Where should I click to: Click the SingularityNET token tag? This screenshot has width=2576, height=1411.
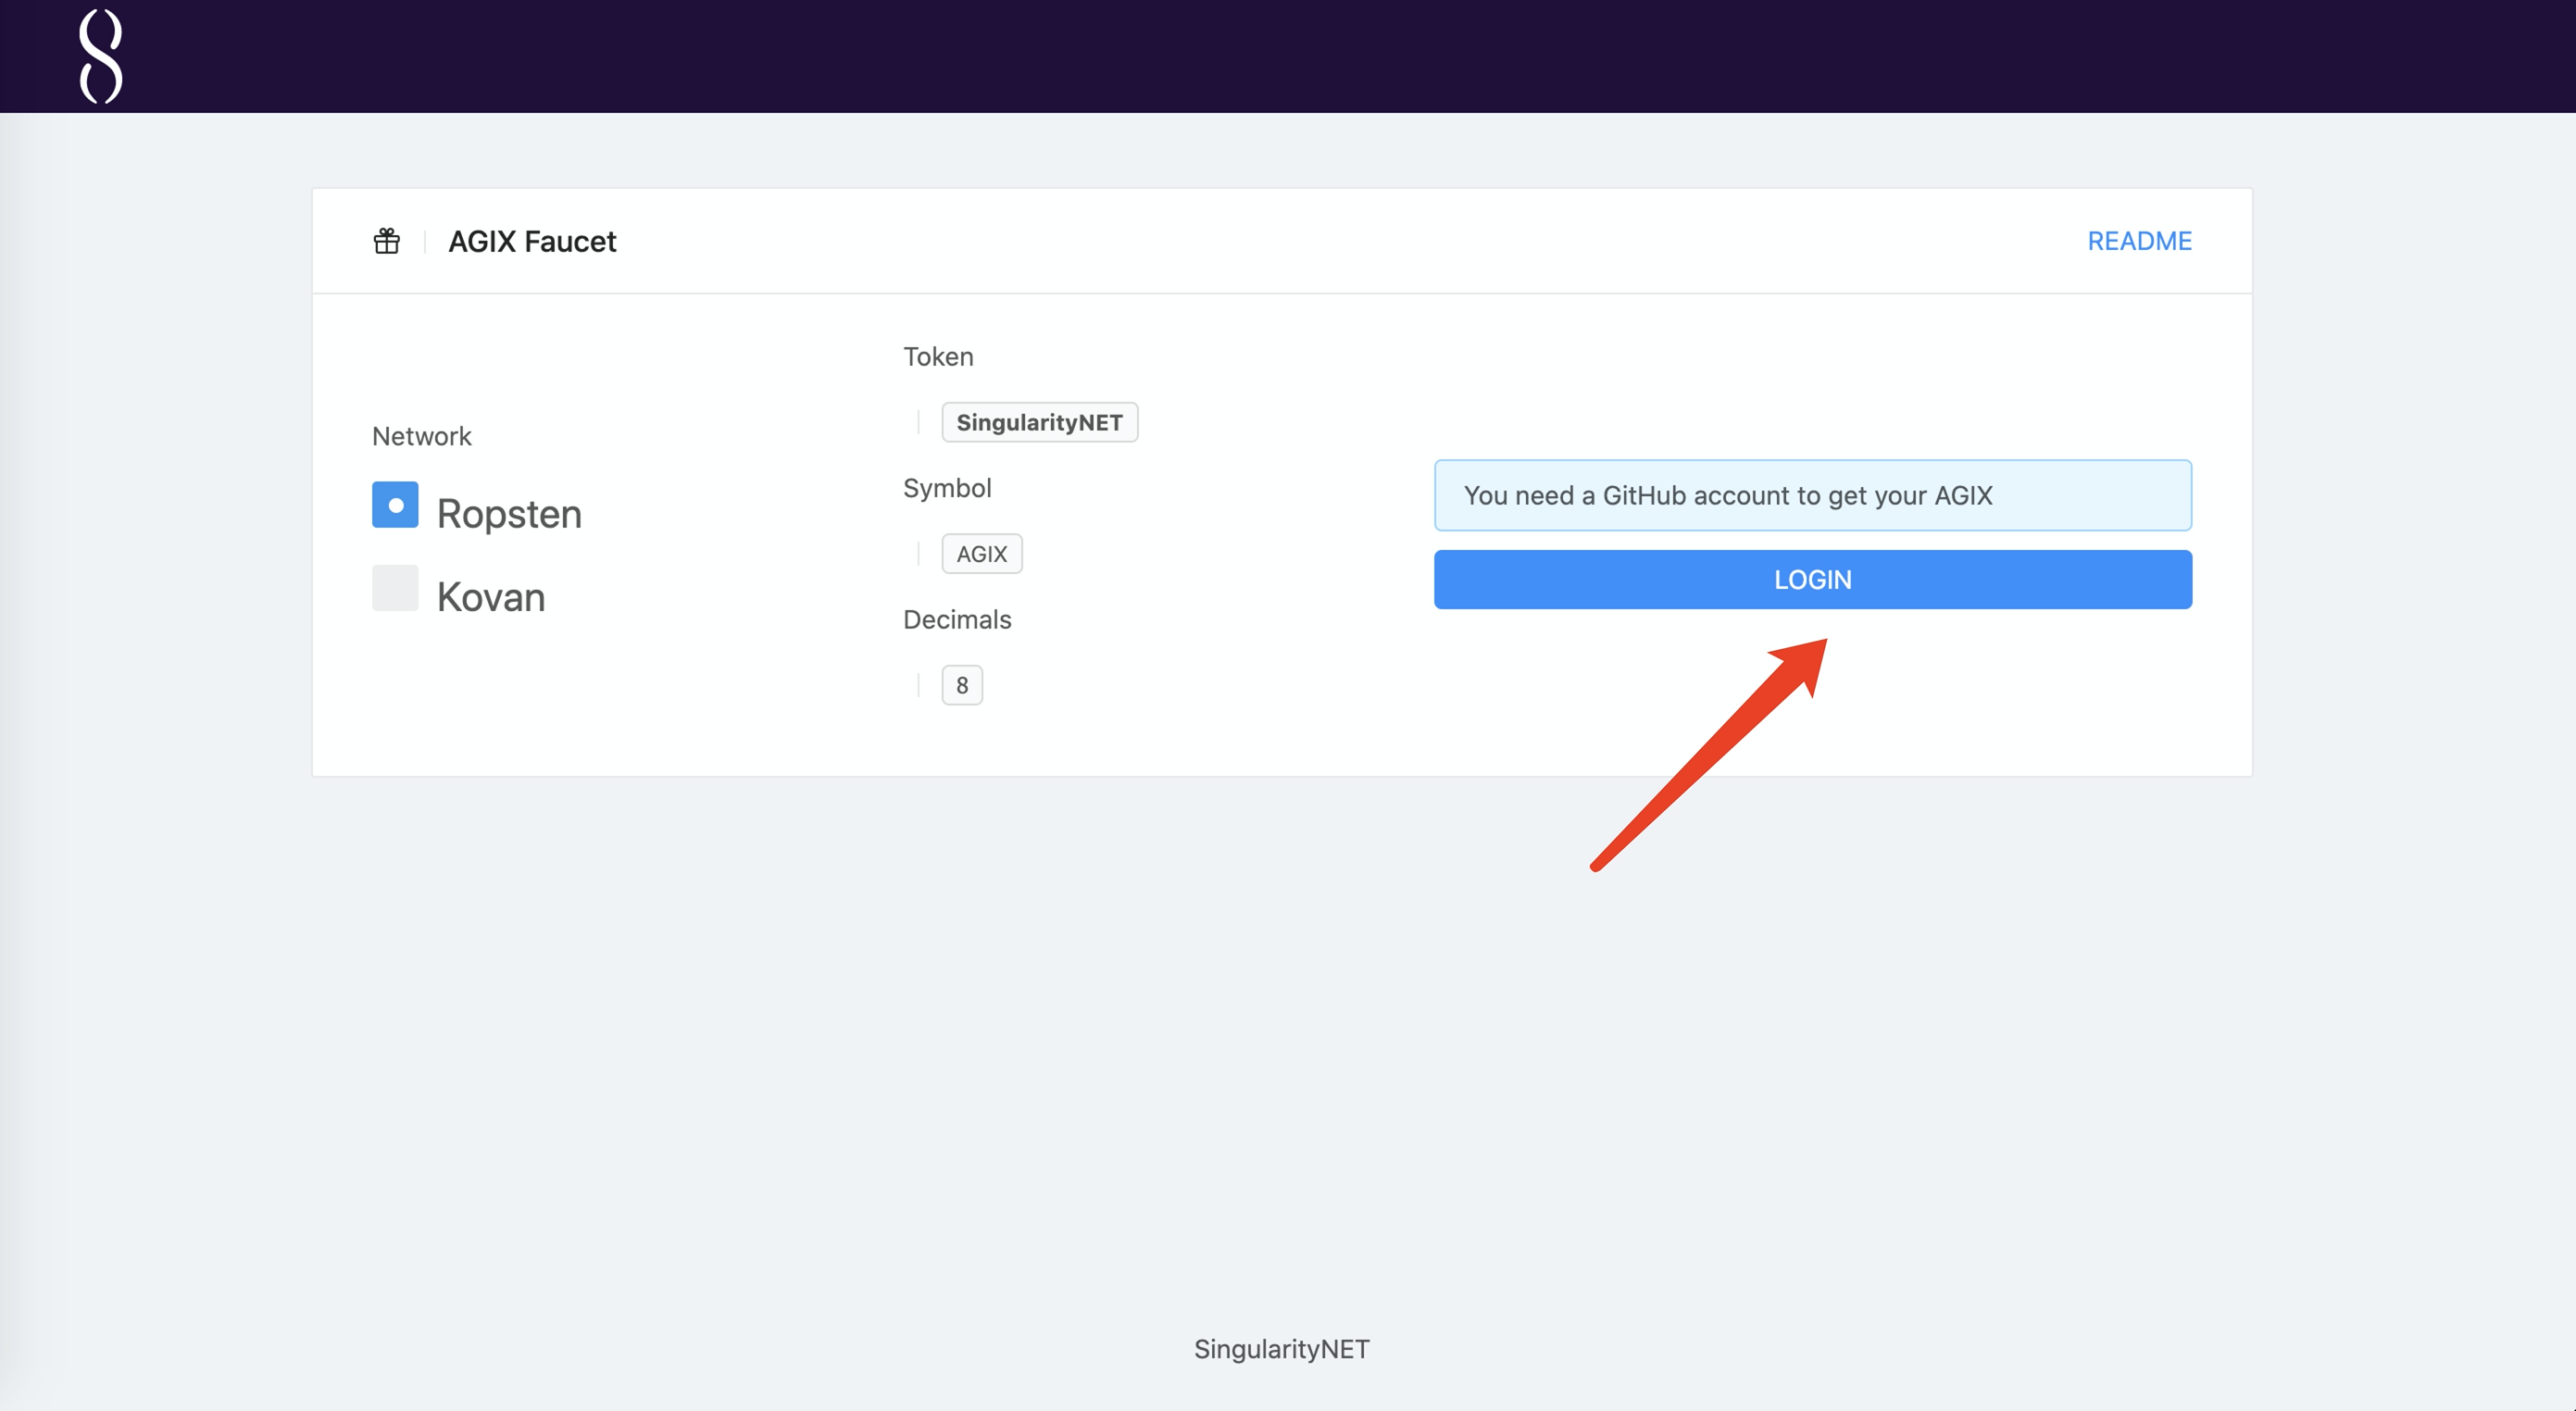tap(1039, 422)
